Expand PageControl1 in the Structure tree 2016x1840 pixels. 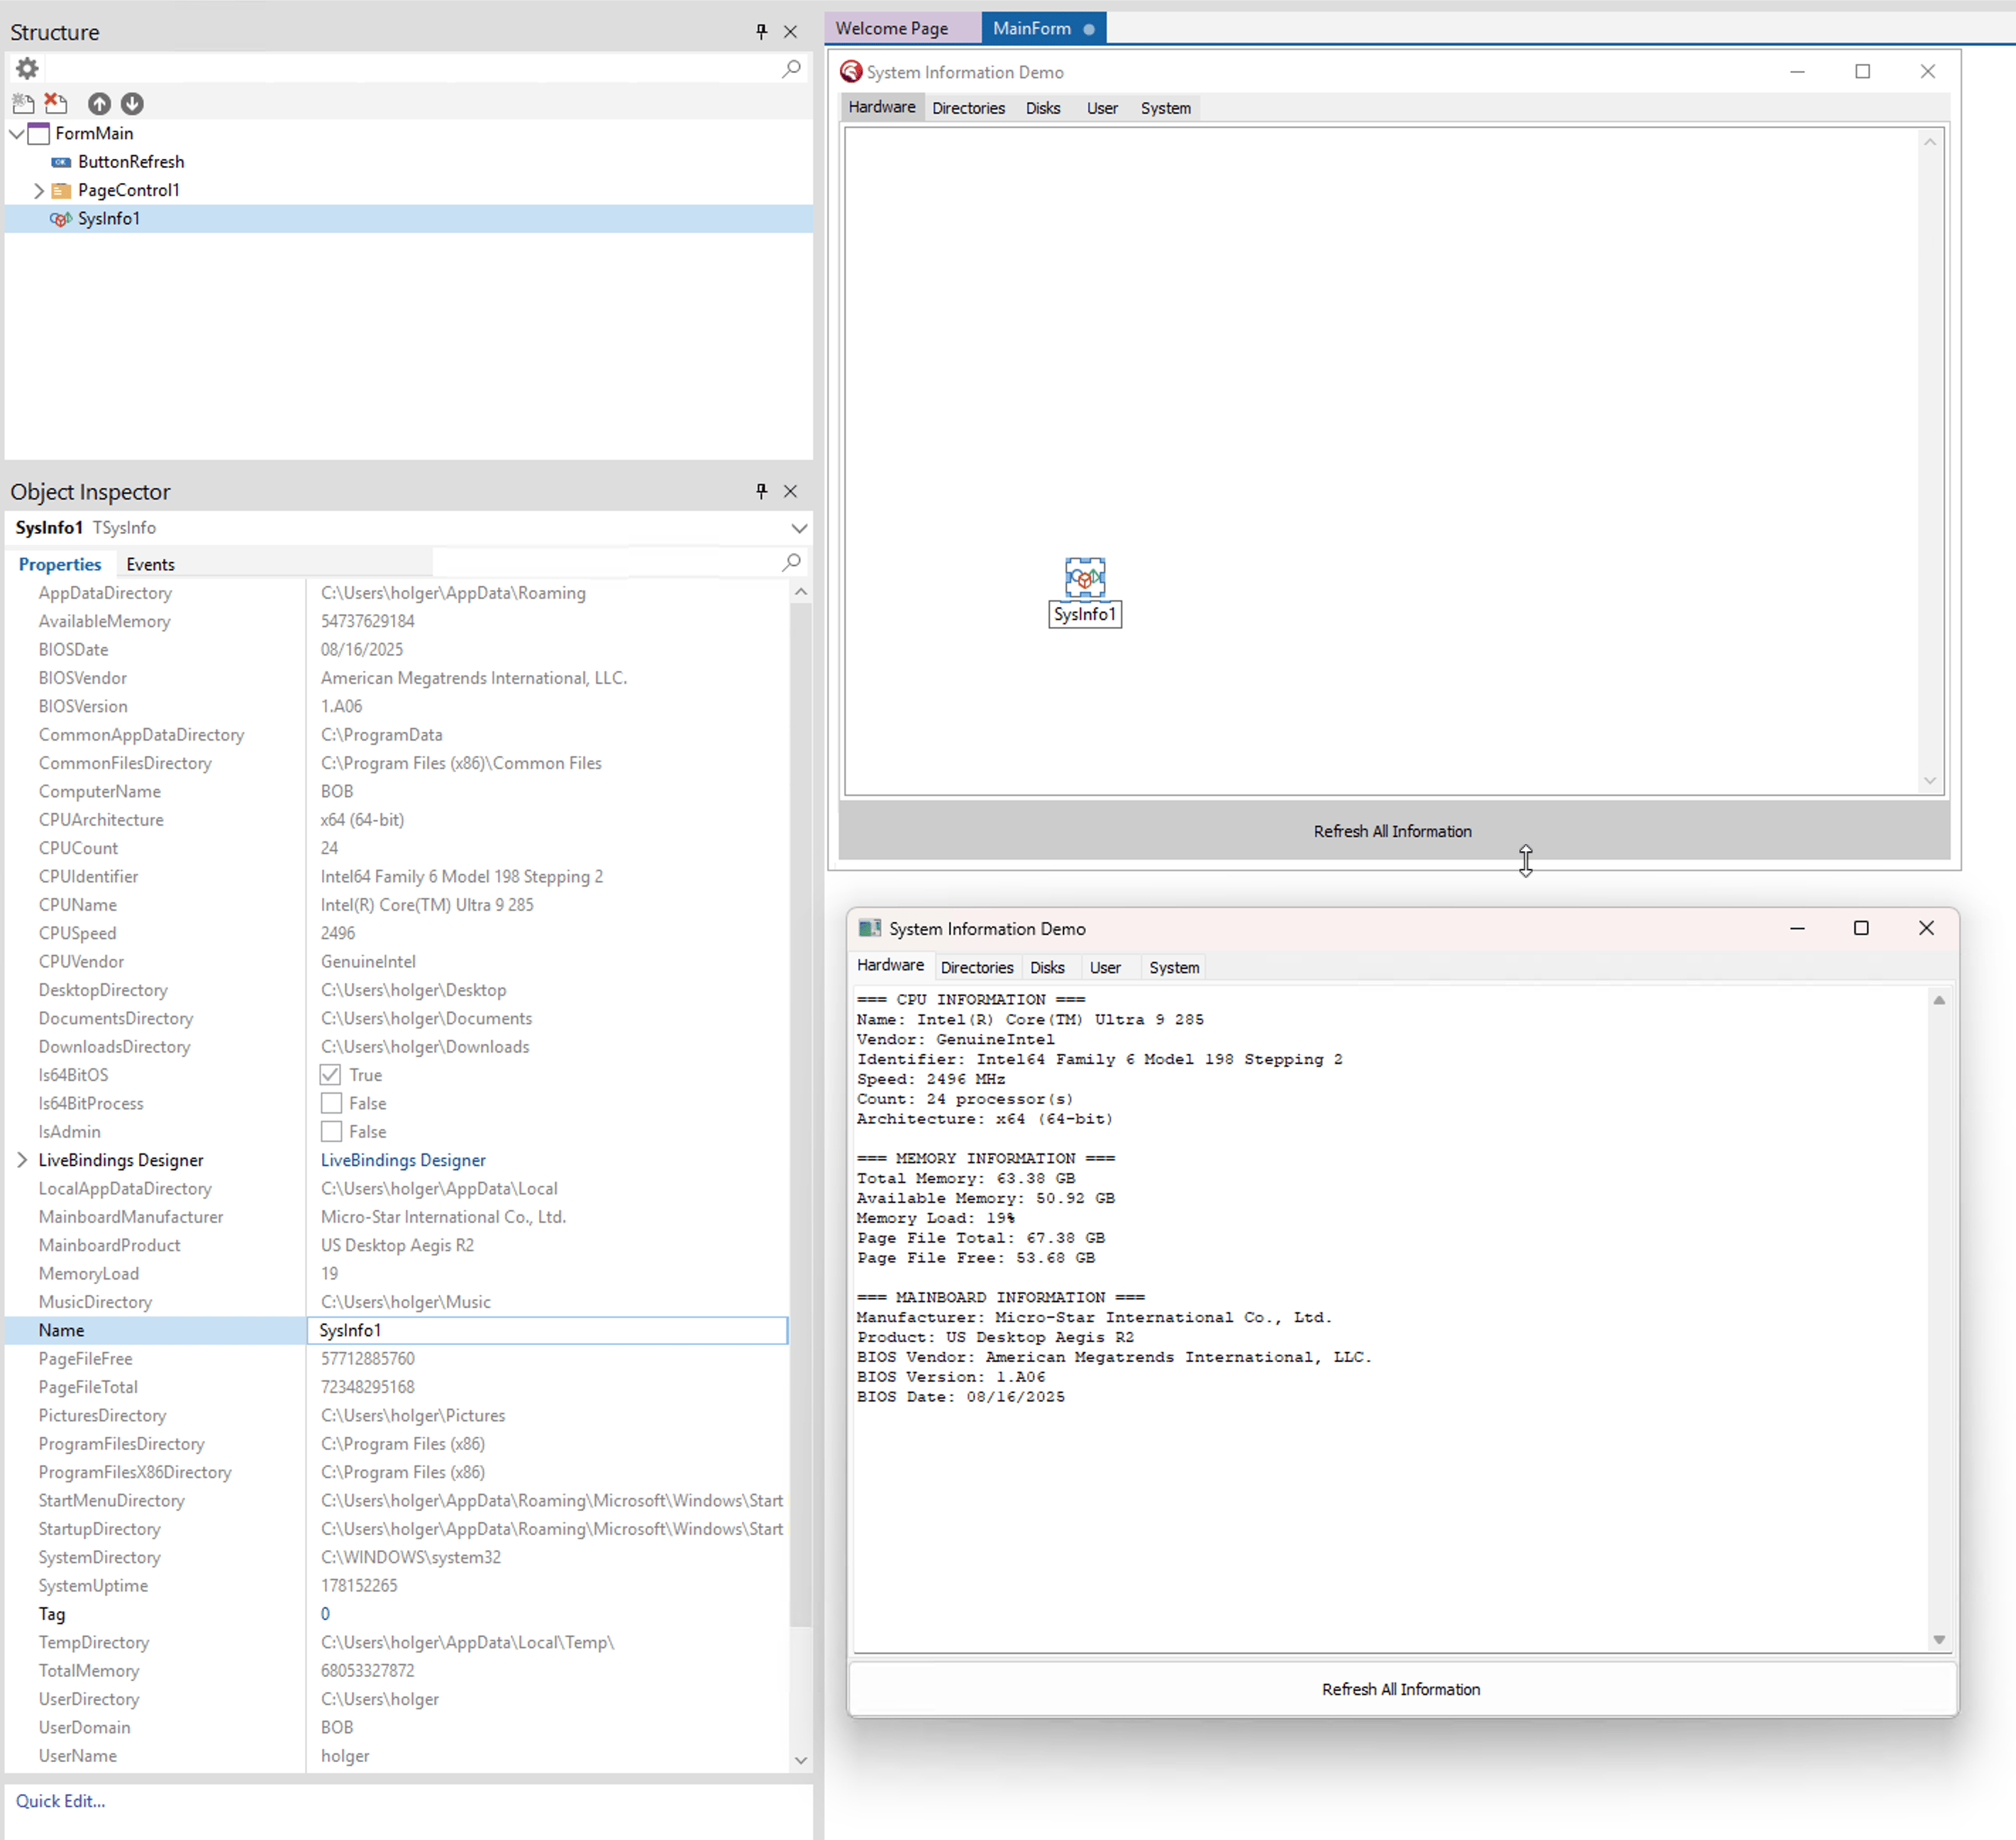(x=38, y=190)
